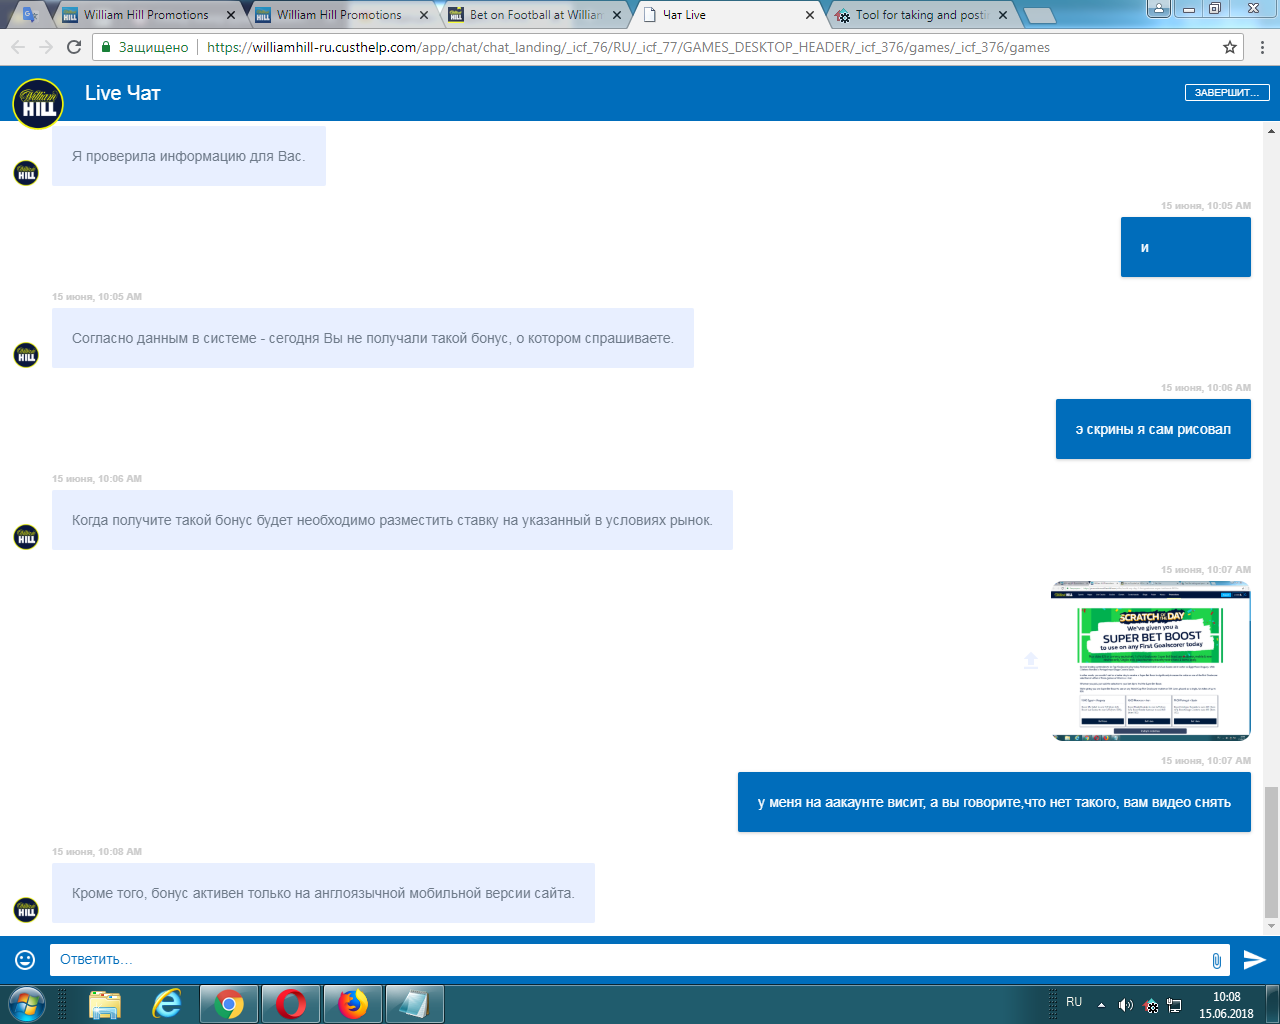Show hidden system tray icons
The image size is (1280, 1024).
tap(1101, 1005)
